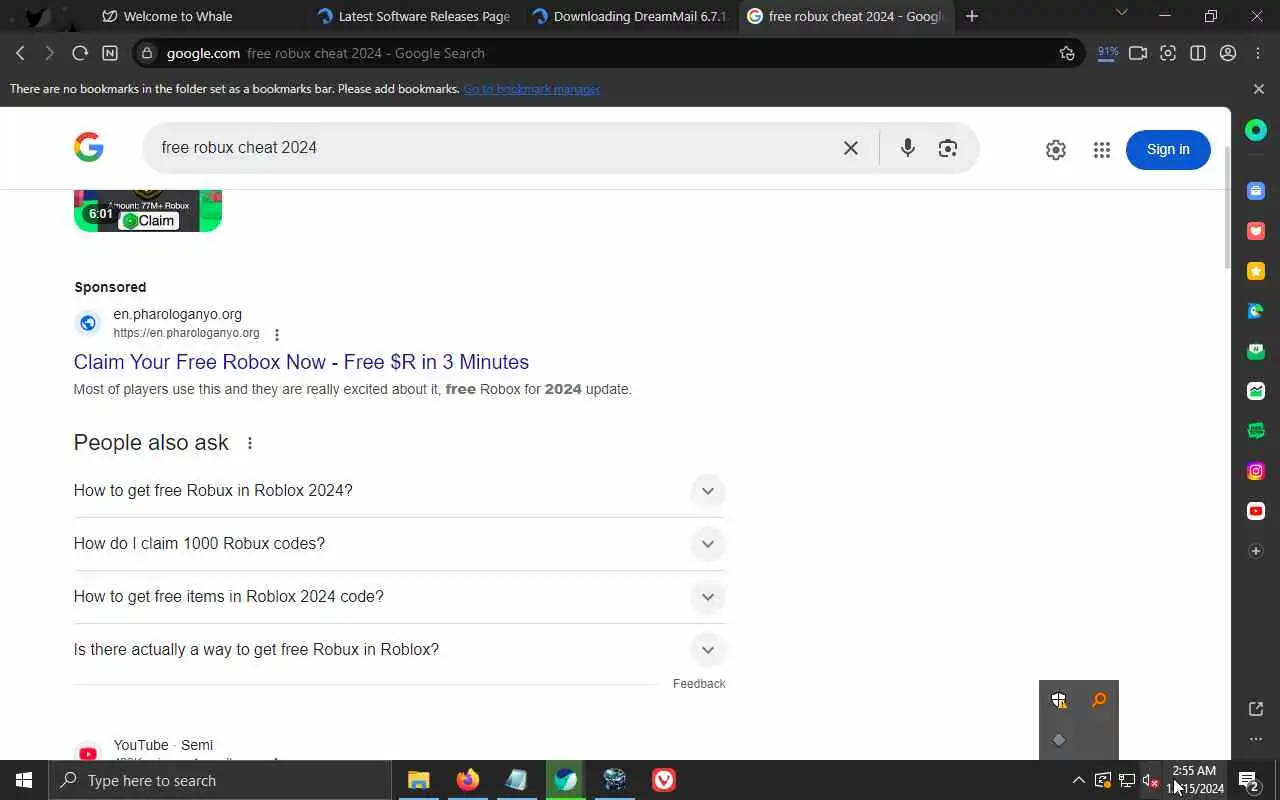Show hidden system tray icons chevron
The image size is (1280, 800).
pyautogui.click(x=1078, y=780)
